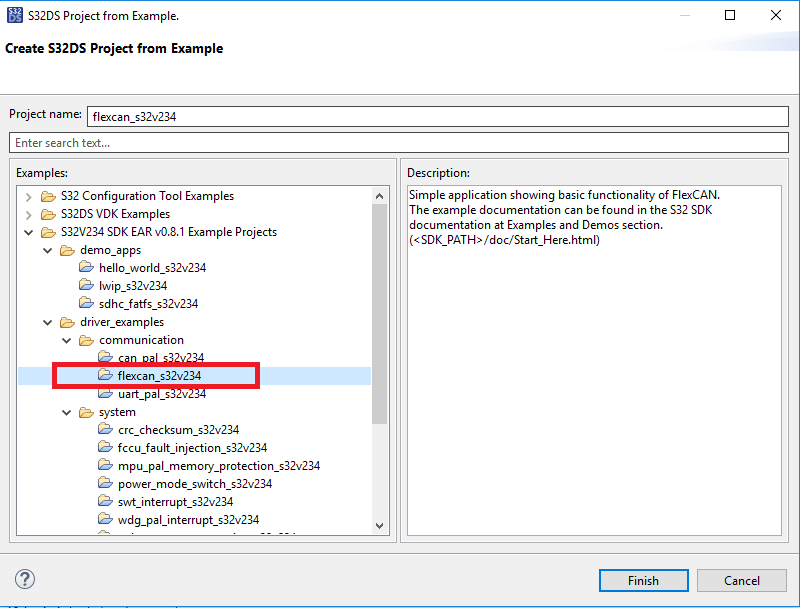Select the mpu_pal_memory_protection_s32v234 label

219,466
